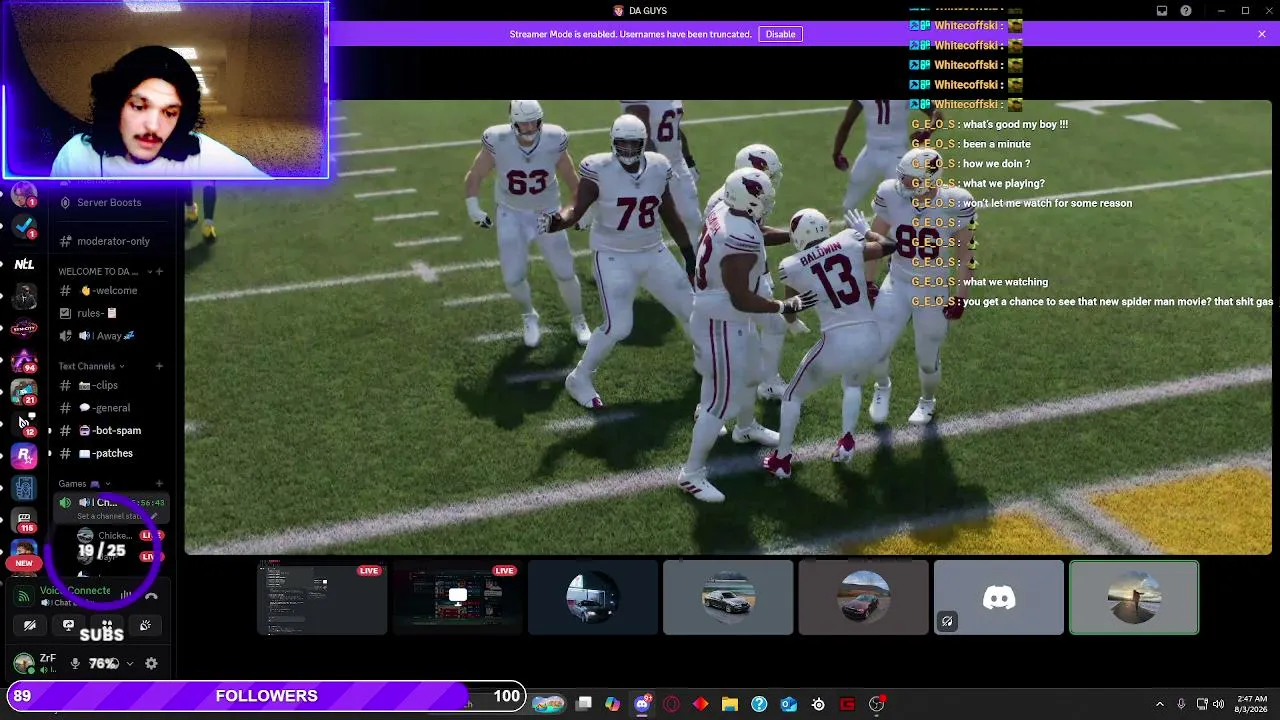
Task: Open the first LIVE stream thumbnail
Action: click(x=322, y=598)
